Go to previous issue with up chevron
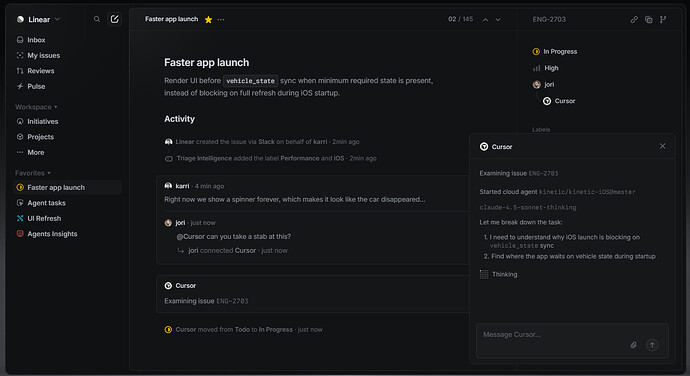Image resolution: width=690 pixels, height=376 pixels. tap(485, 19)
